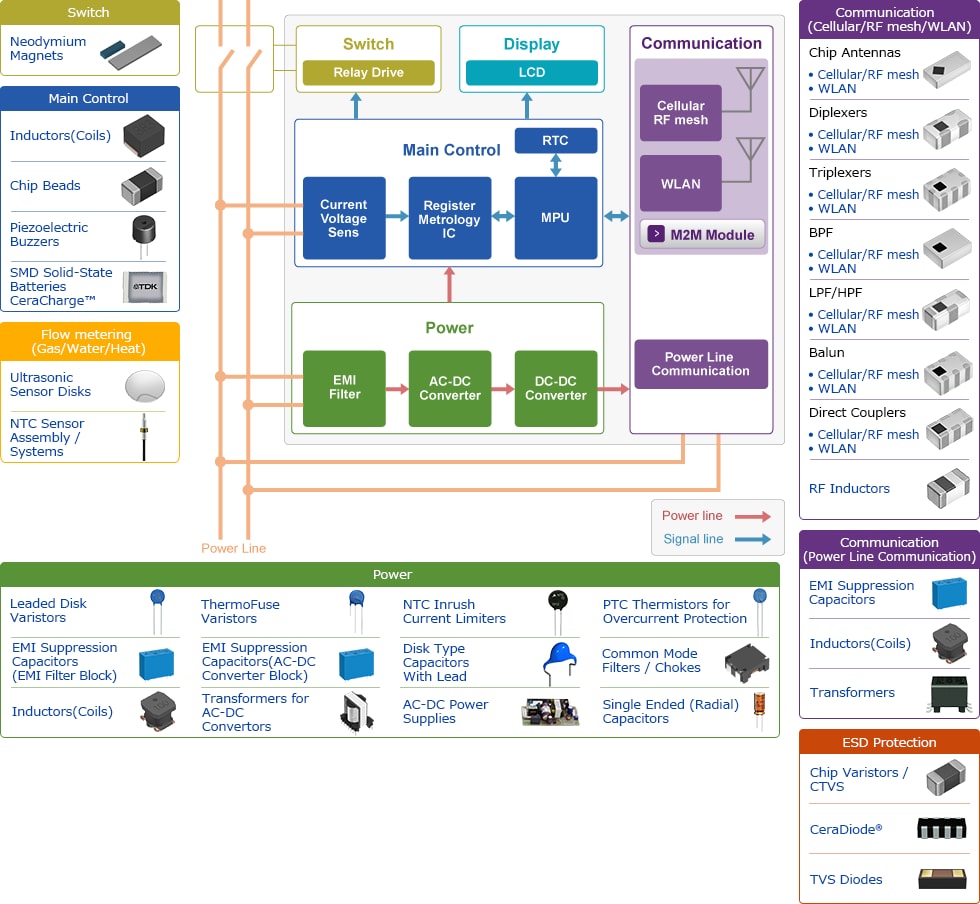Click the EMI Filter power block
This screenshot has width=980, height=904.
[x=344, y=388]
